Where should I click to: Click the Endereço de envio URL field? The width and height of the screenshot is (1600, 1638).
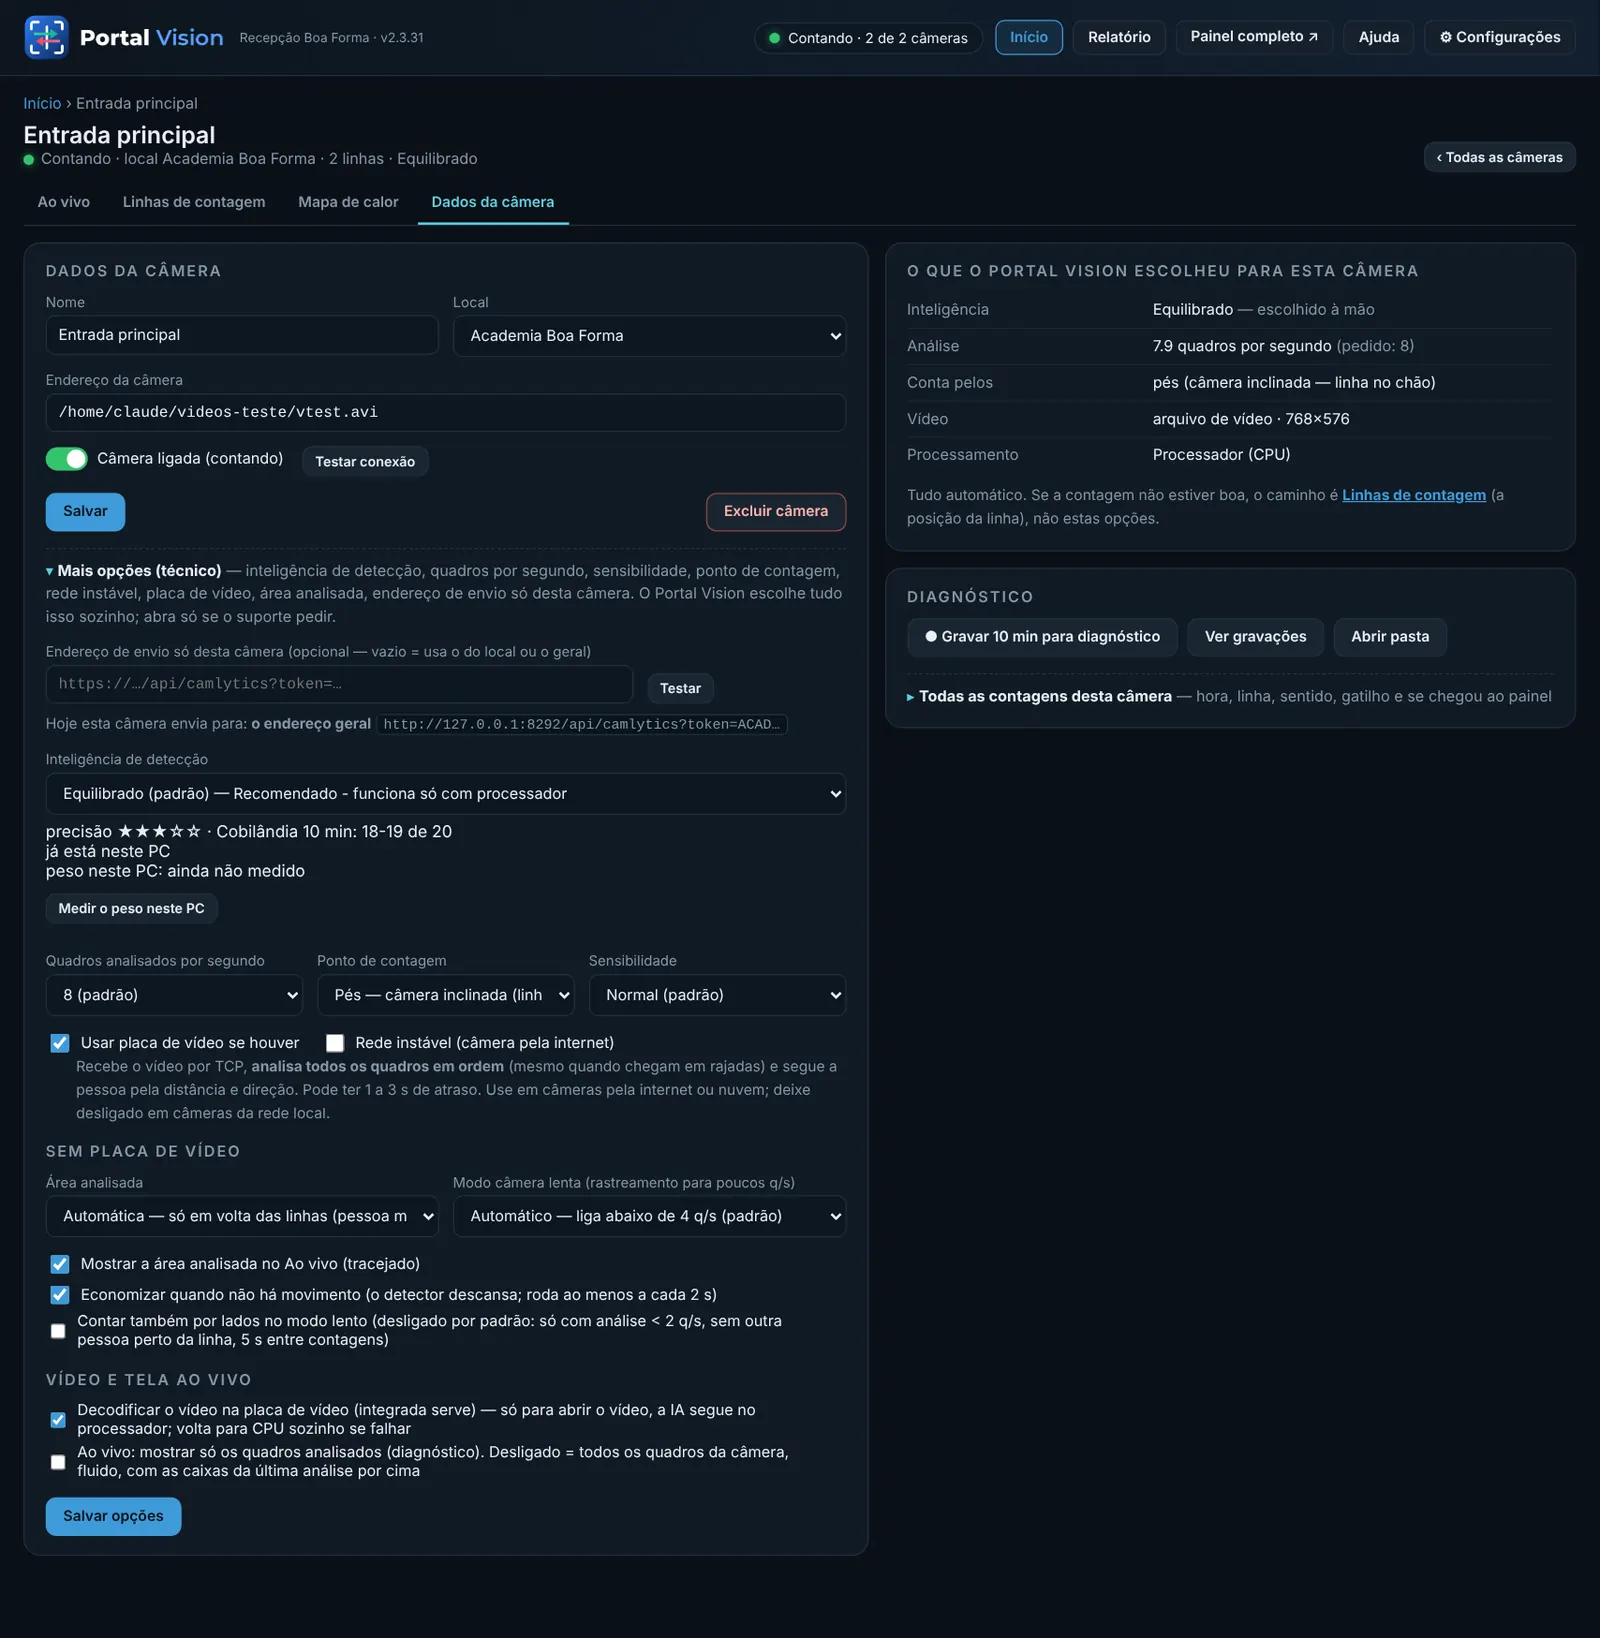pos(339,684)
